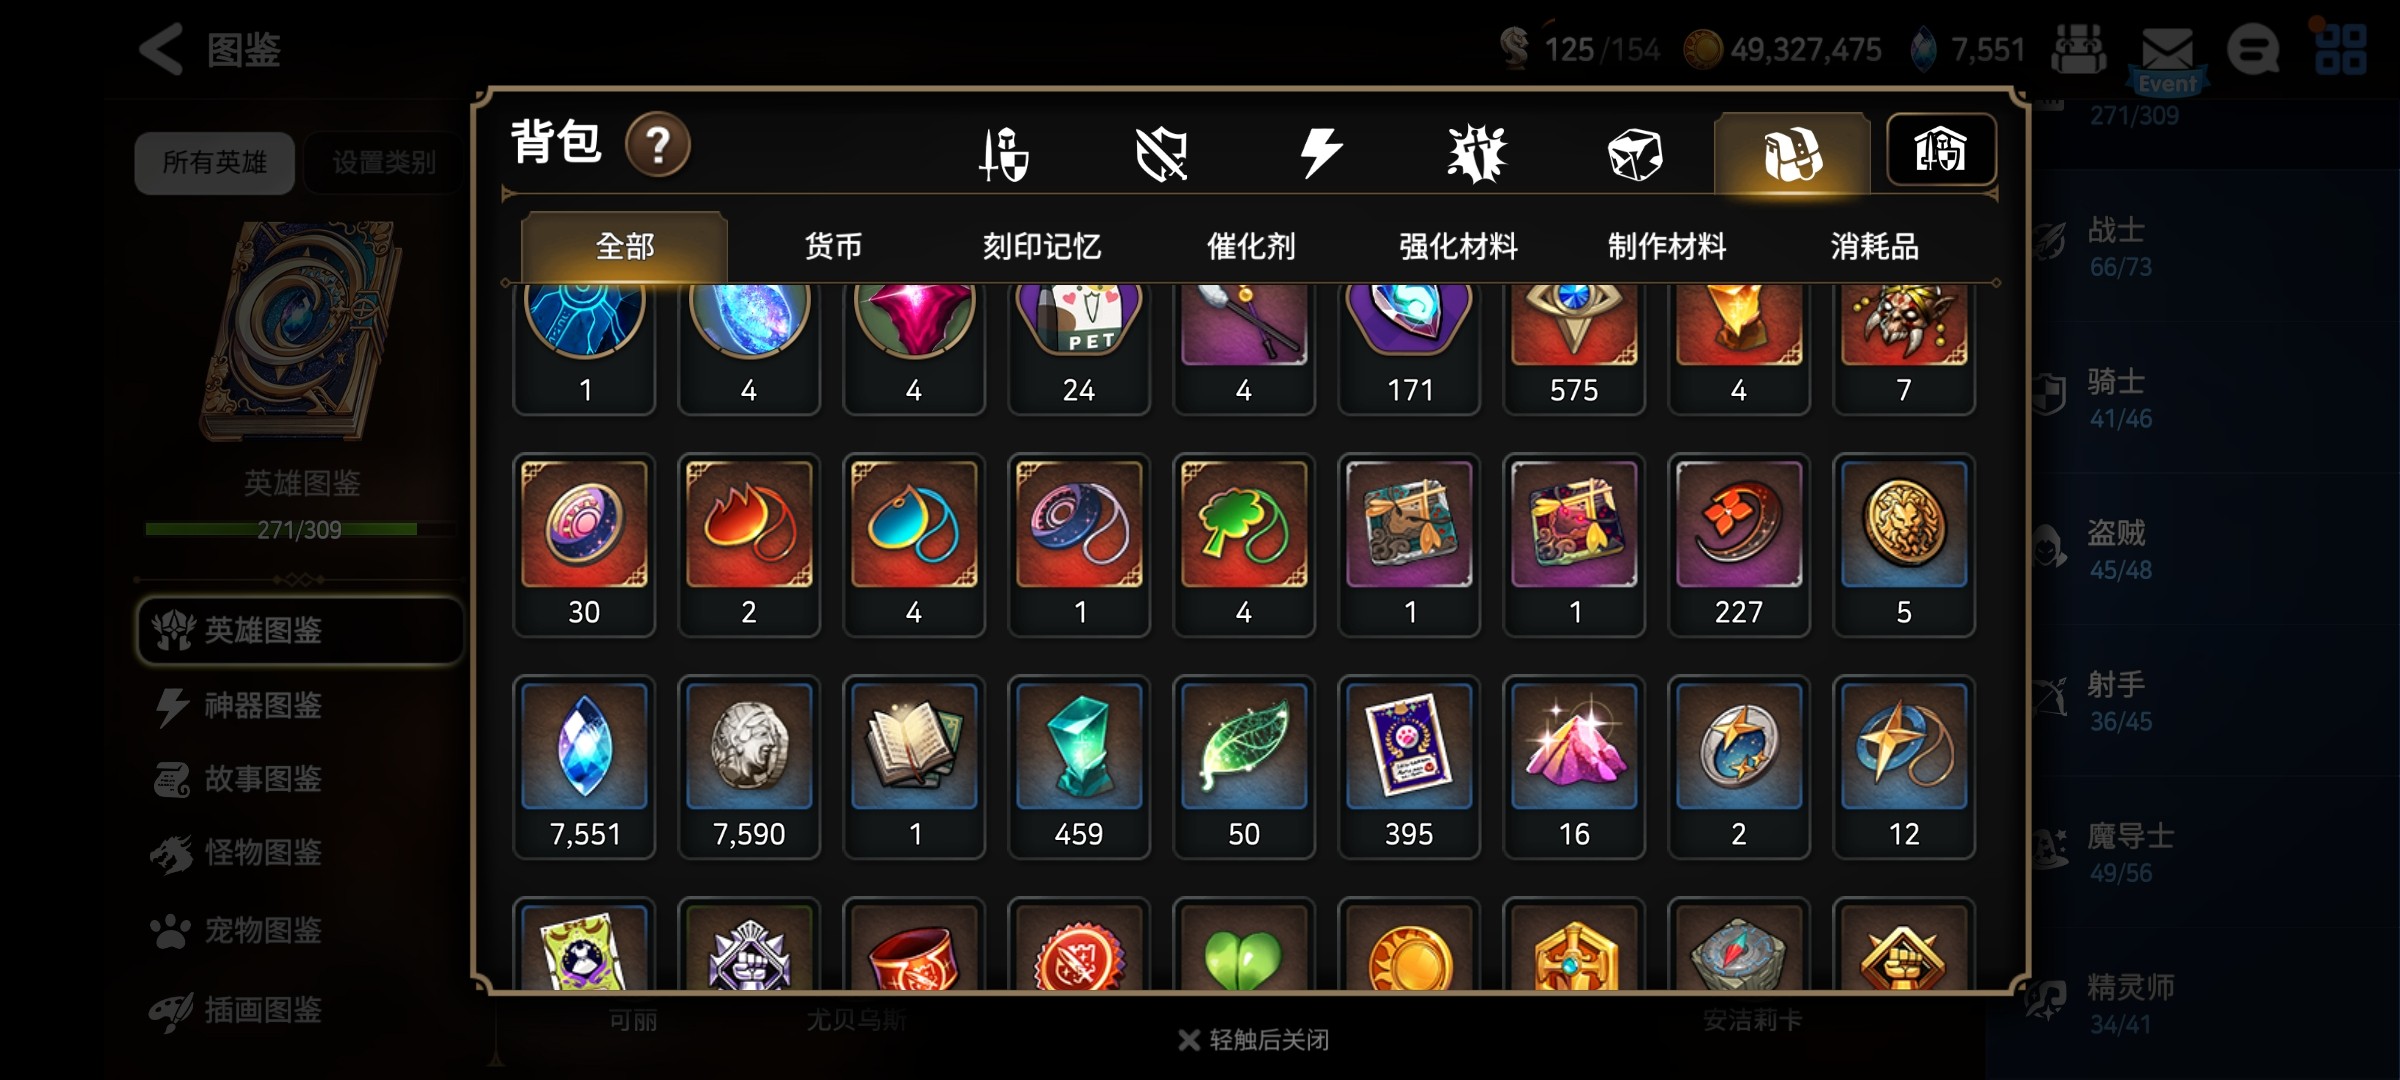Switch to the 强化材料 tab

click(x=1459, y=246)
